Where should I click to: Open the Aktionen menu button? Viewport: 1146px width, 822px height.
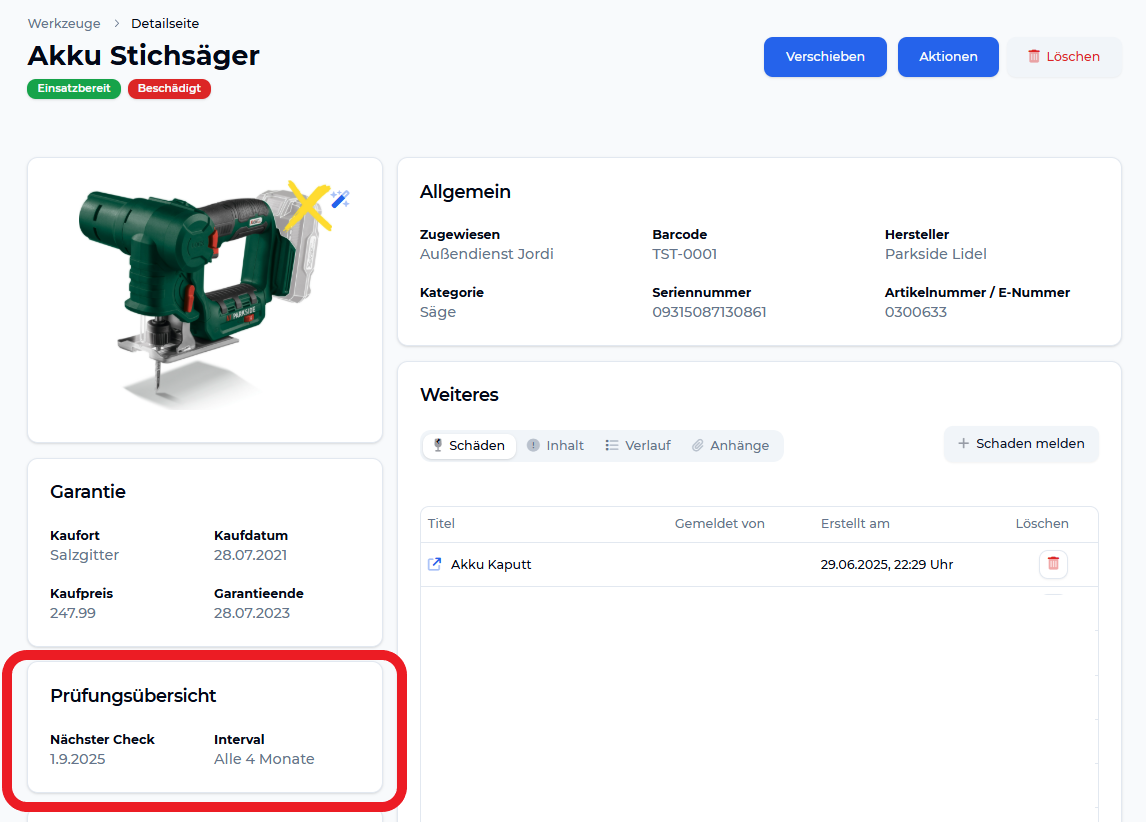click(948, 57)
